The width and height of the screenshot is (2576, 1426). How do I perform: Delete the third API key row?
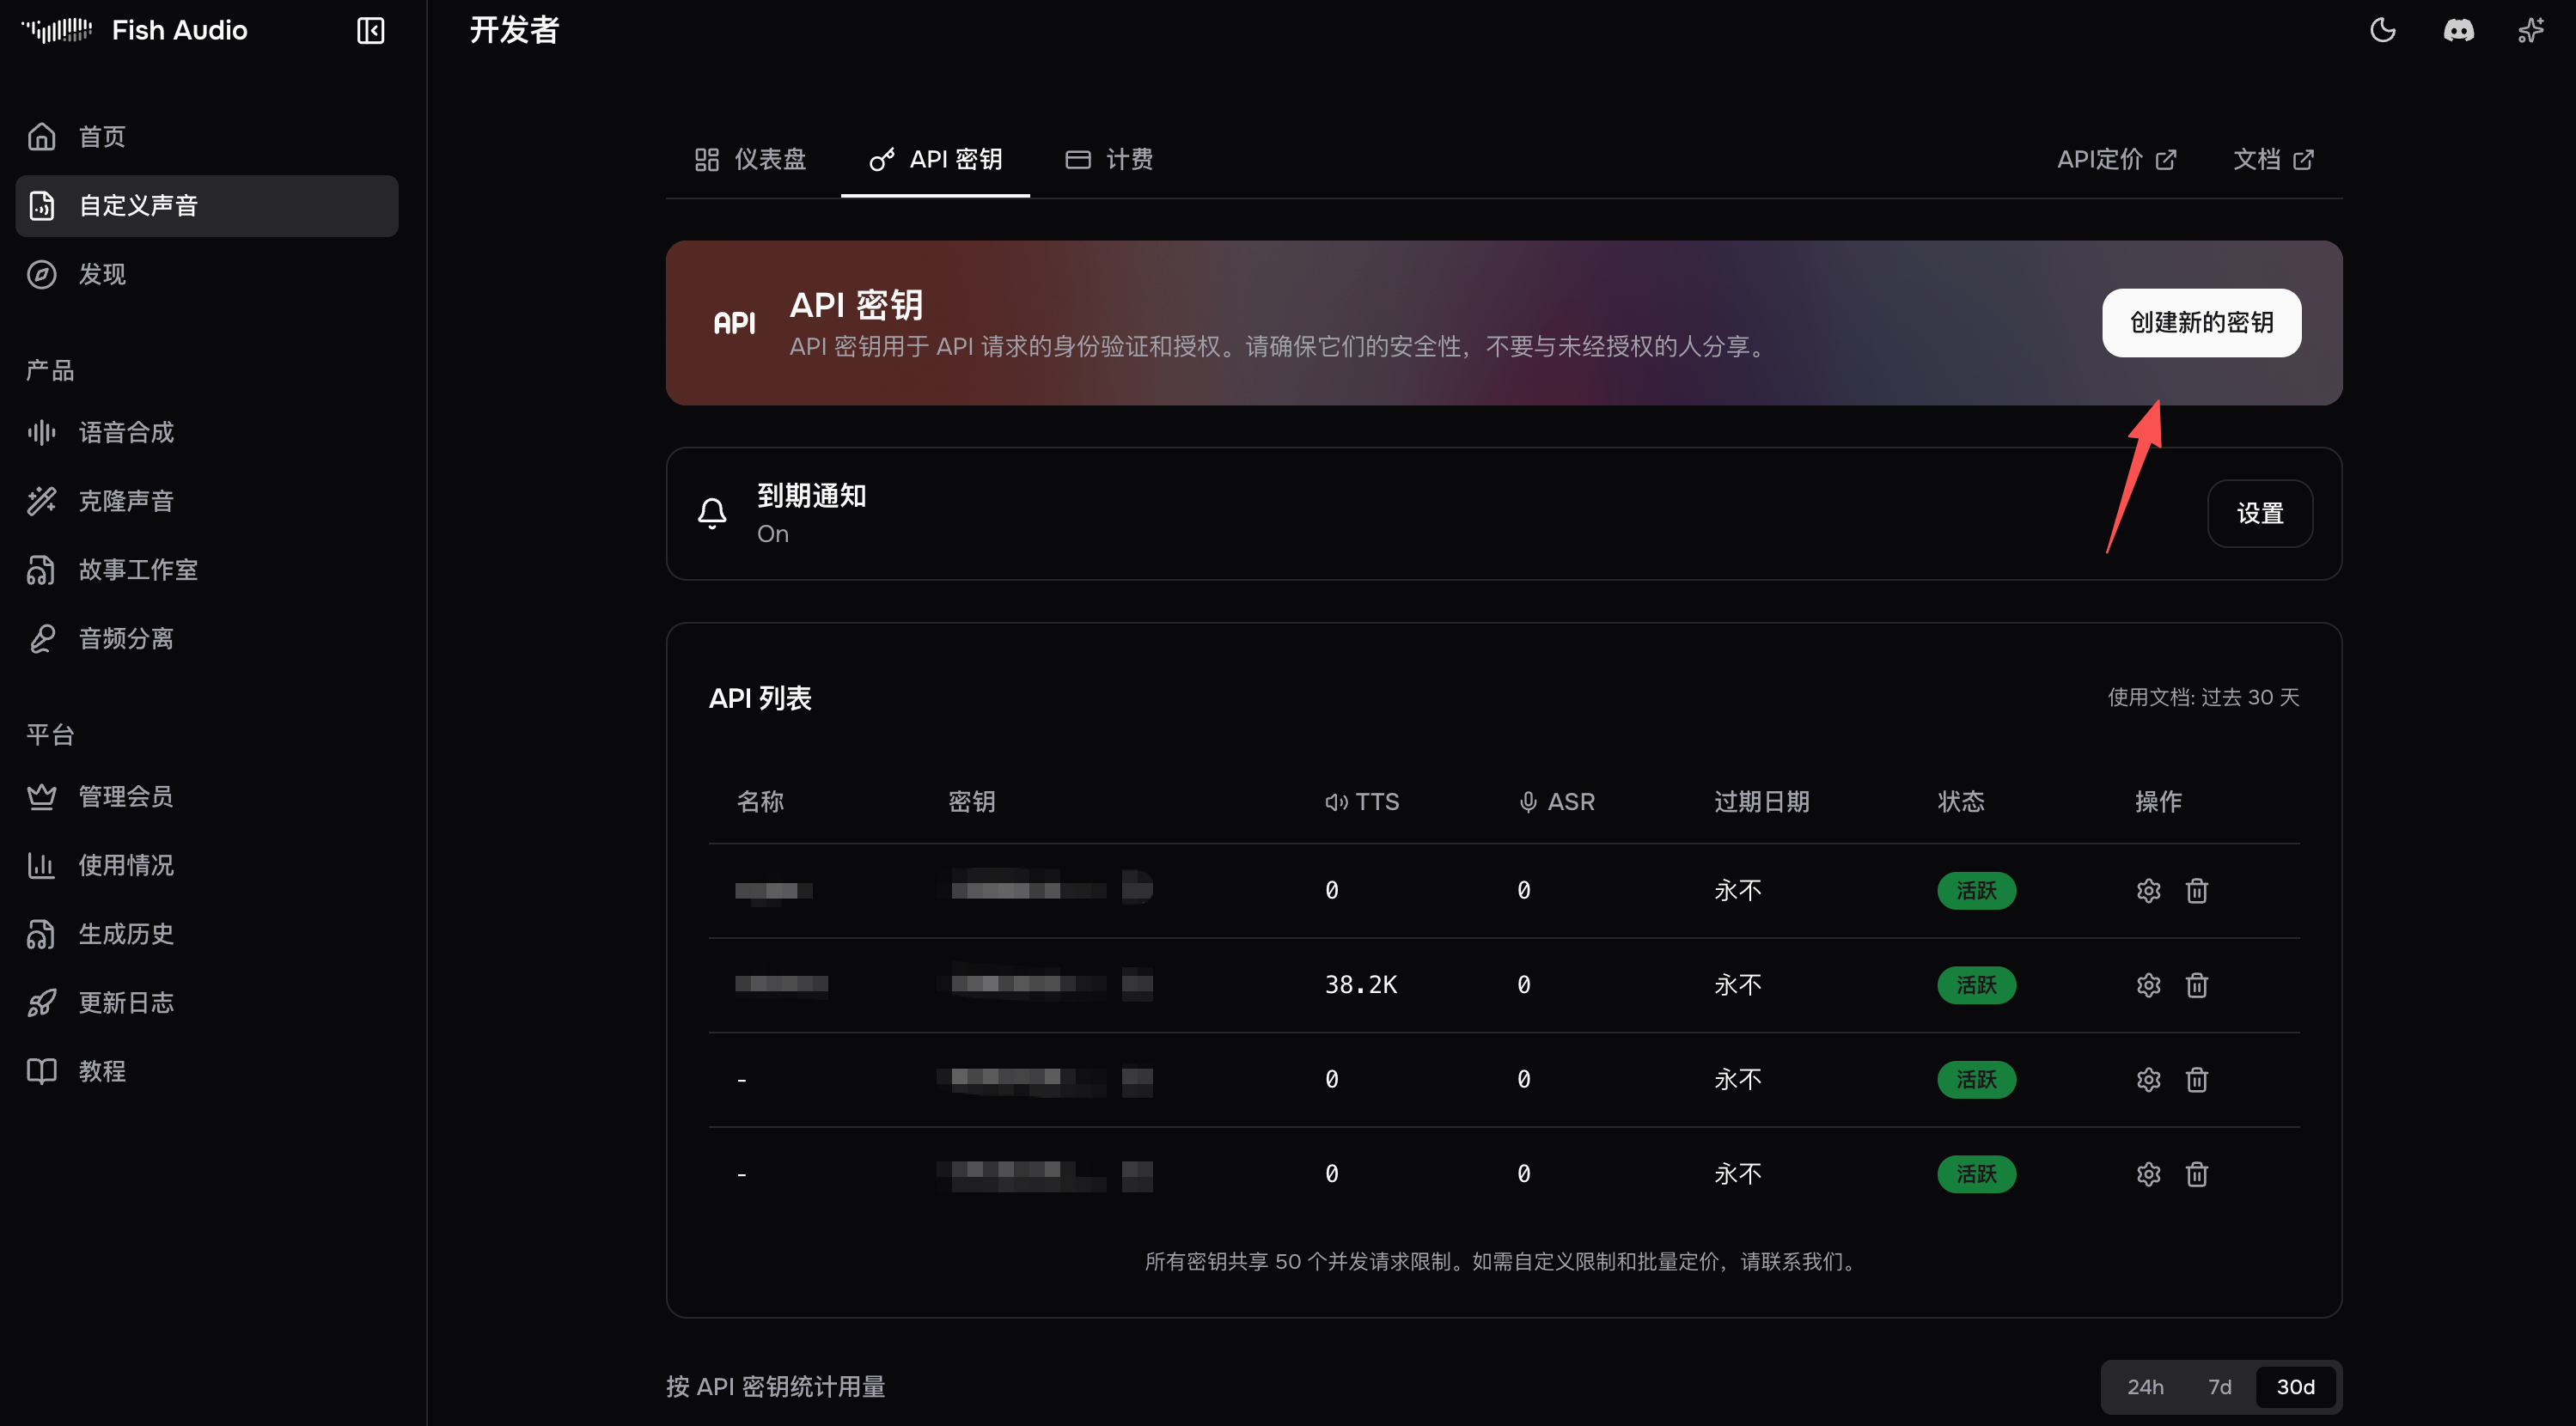2196,1080
